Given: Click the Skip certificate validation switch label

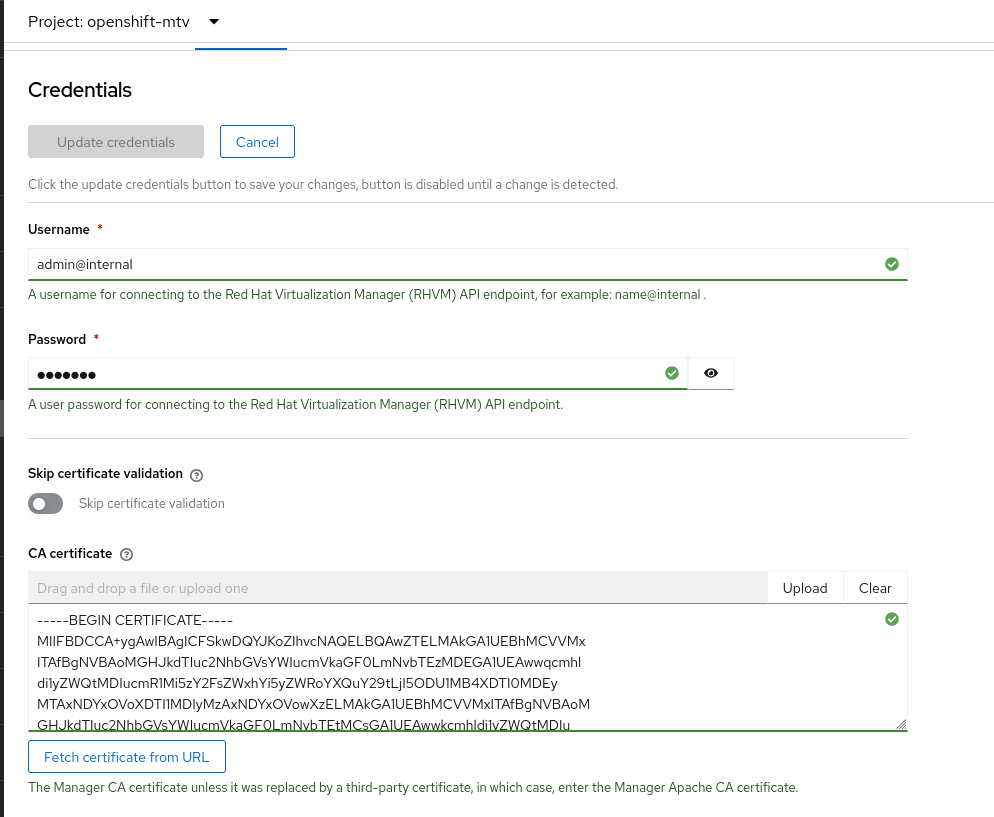Looking at the screenshot, I should pyautogui.click(x=152, y=503).
